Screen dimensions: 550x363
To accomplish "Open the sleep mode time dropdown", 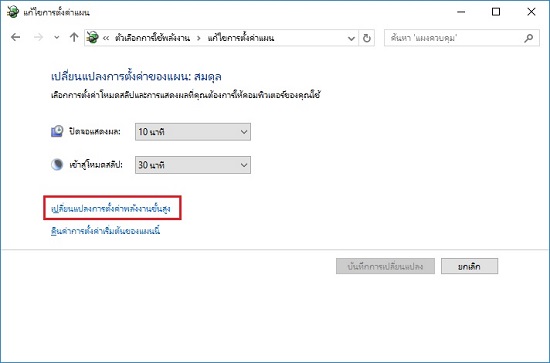I will (x=193, y=165).
